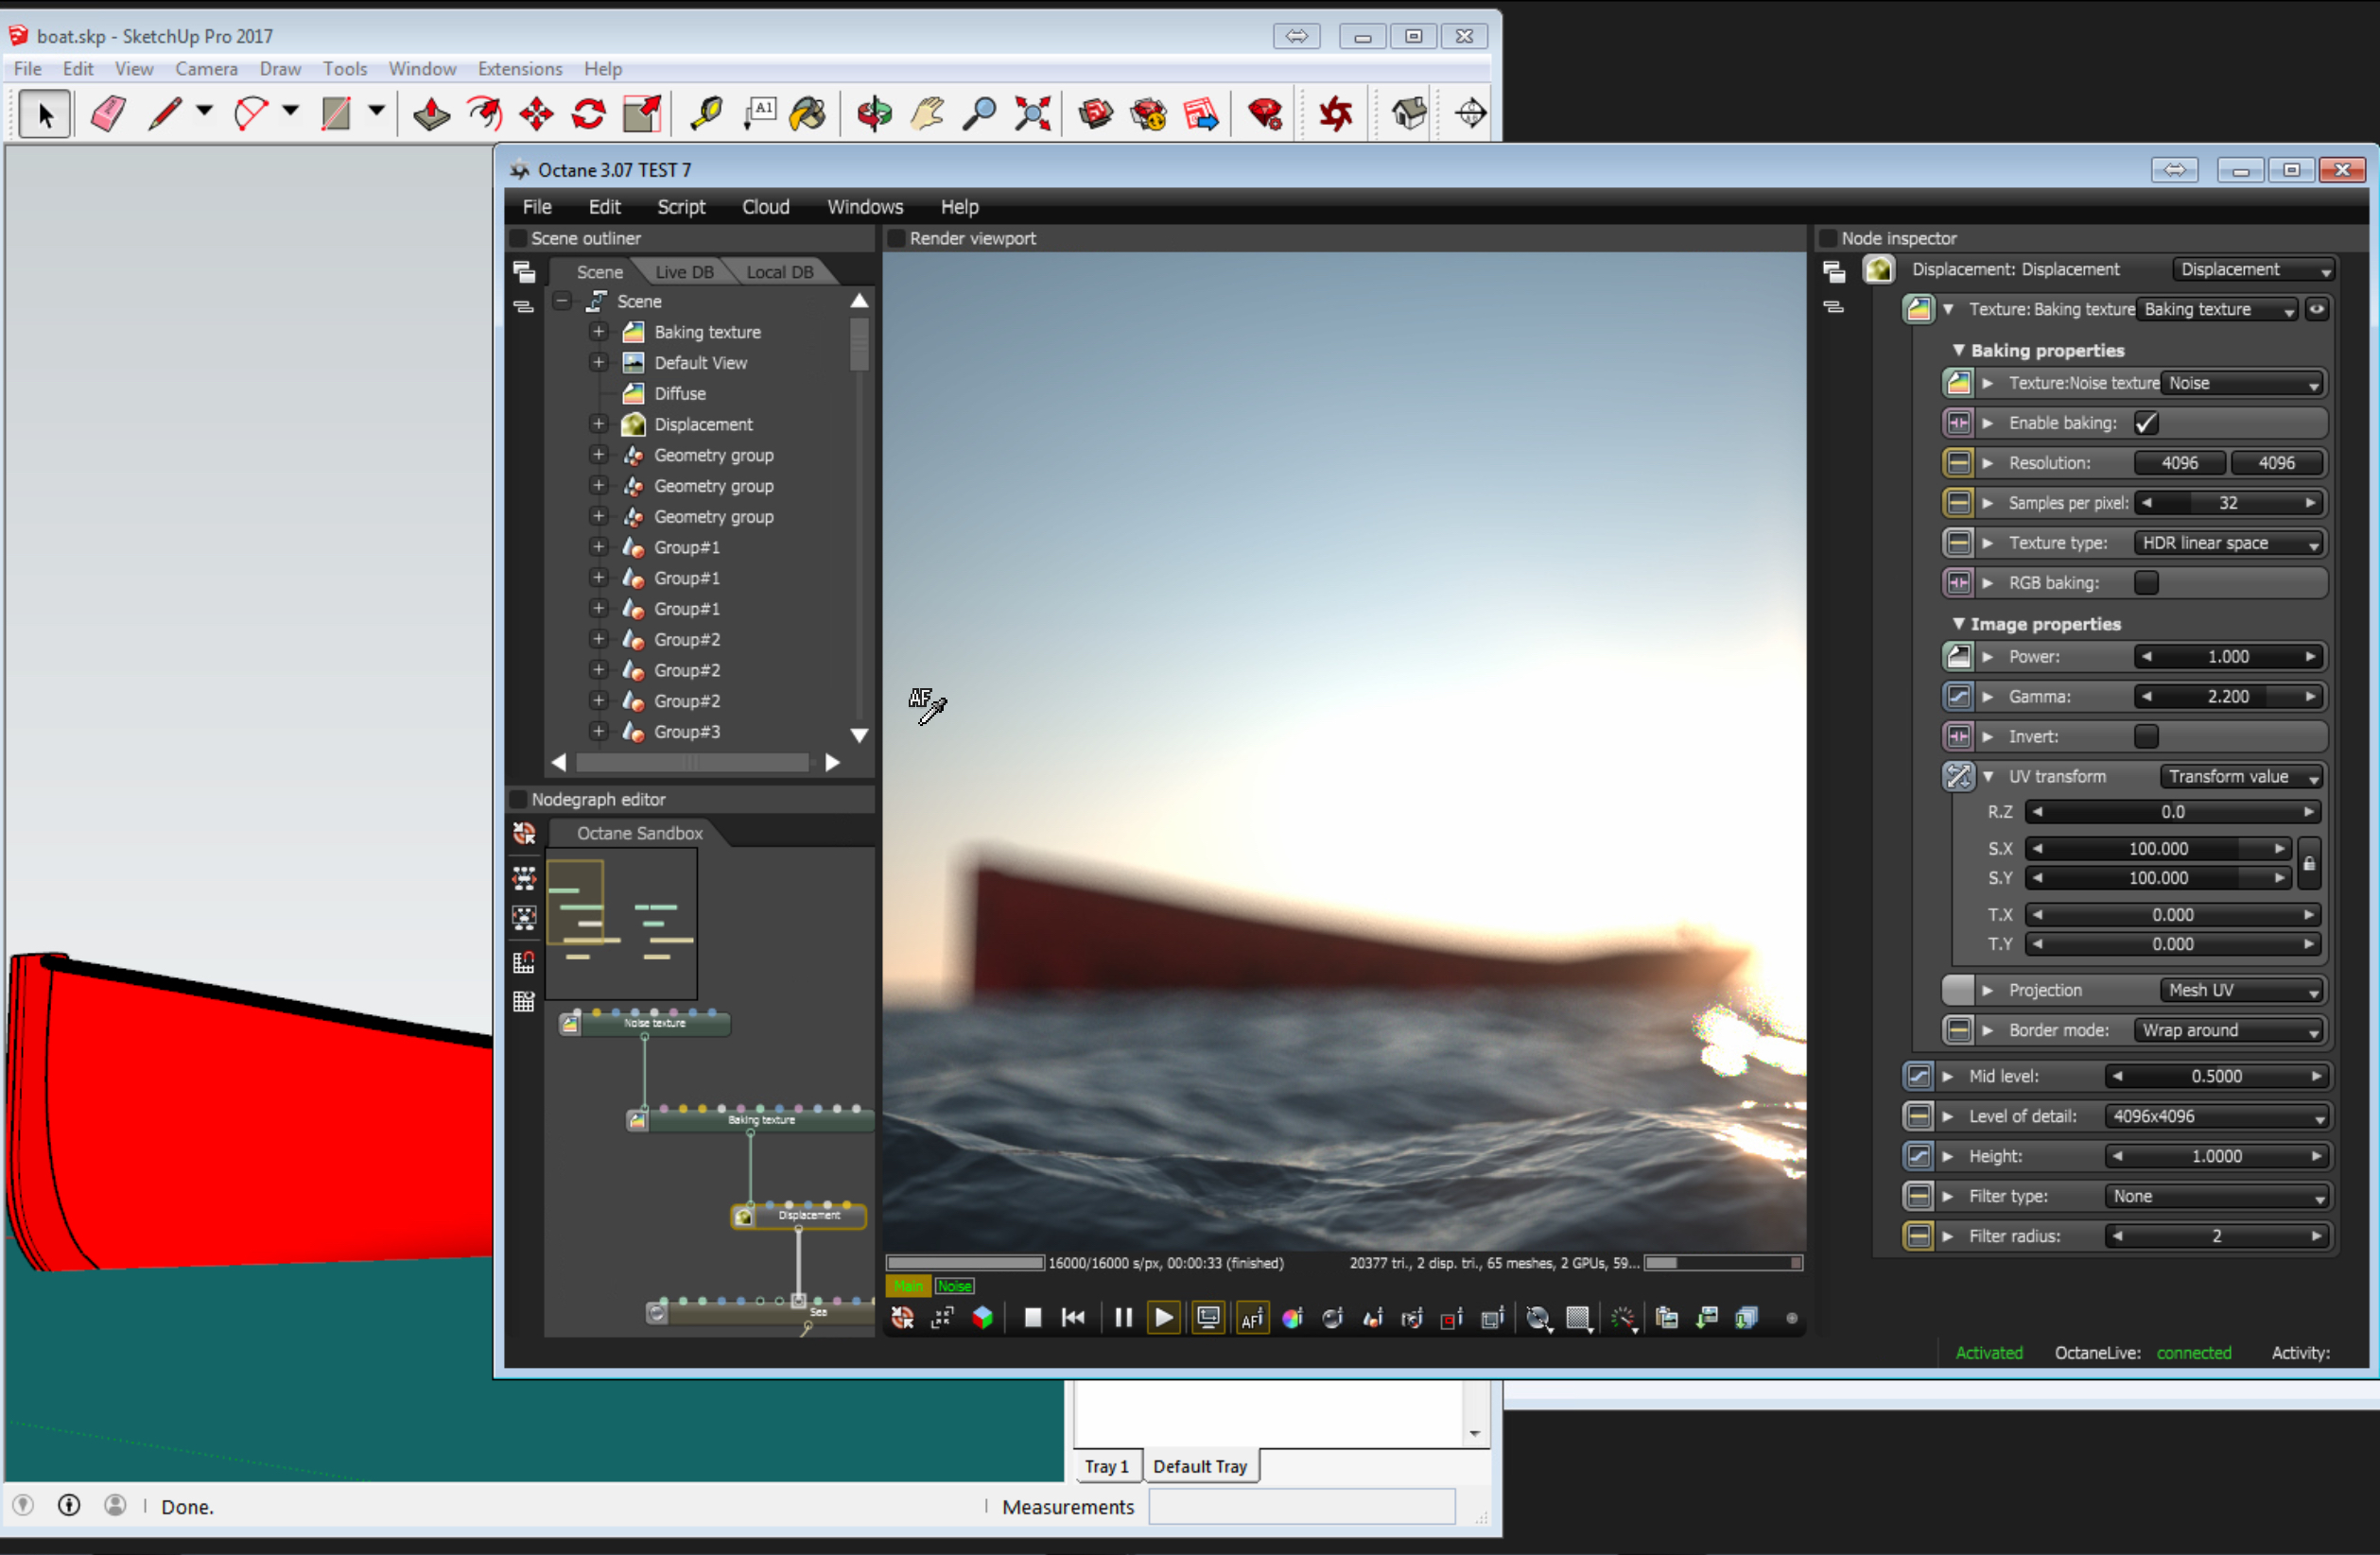Open the Script menu in Octane
This screenshot has width=2380, height=1555.
click(x=681, y=207)
